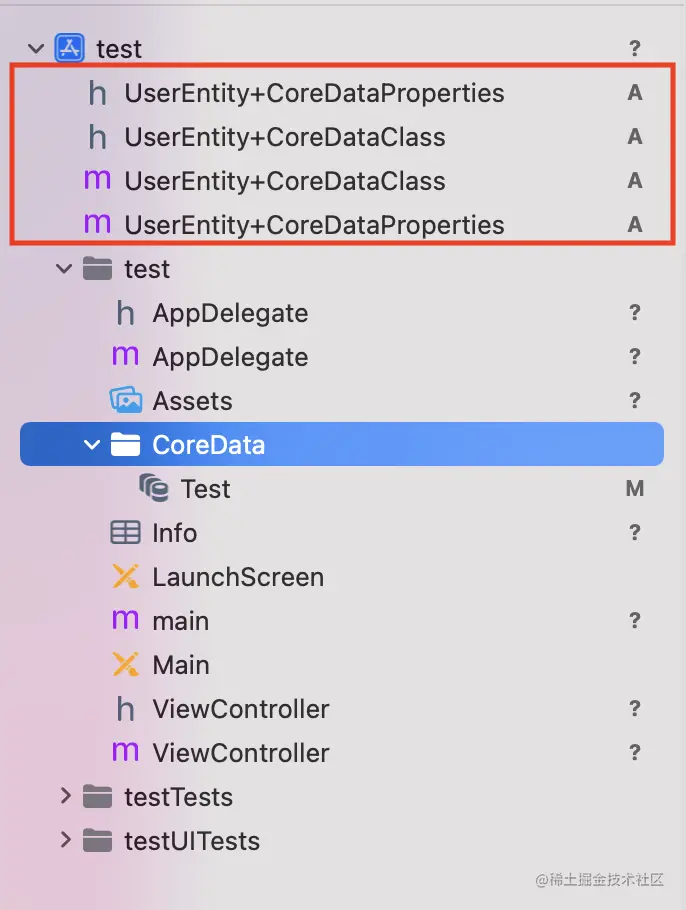Click the Xcode project icon beside test
The width and height of the screenshot is (686, 910).
(70, 48)
